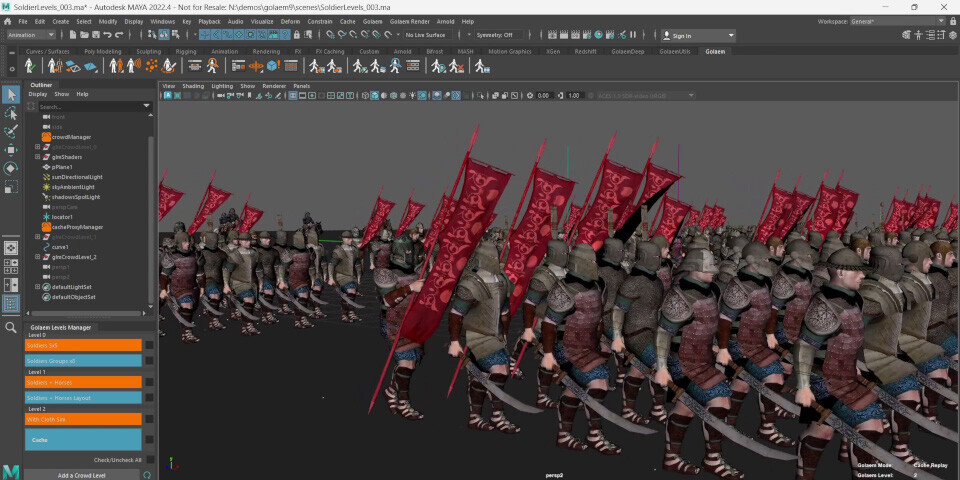Click the Undo arrow icon

click(x=107, y=35)
